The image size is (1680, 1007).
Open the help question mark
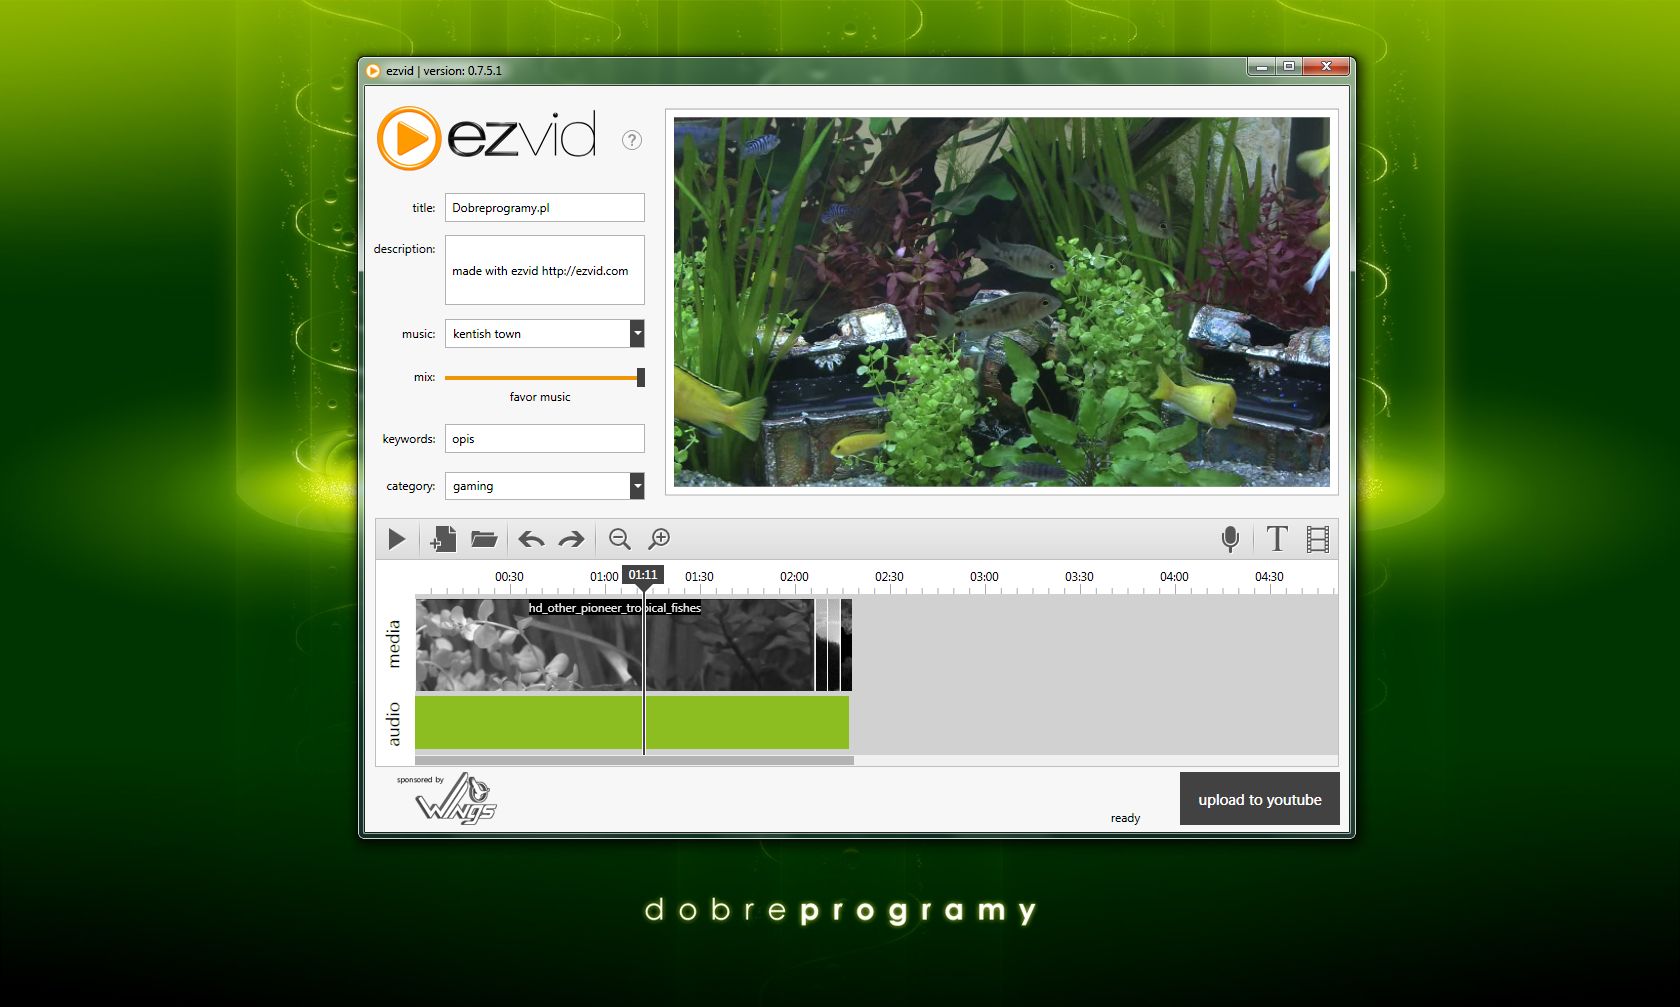632,140
